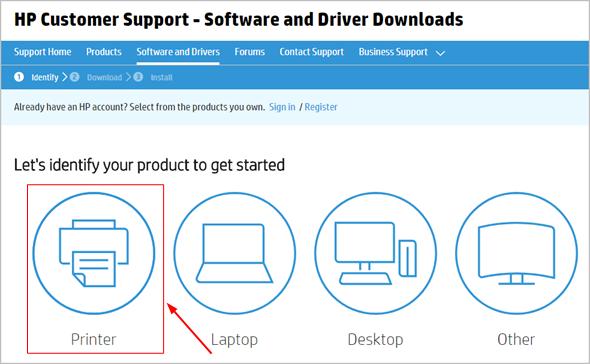Open the Software and Drivers tab
Image resolution: width=590 pixels, height=364 pixels.
click(x=178, y=52)
